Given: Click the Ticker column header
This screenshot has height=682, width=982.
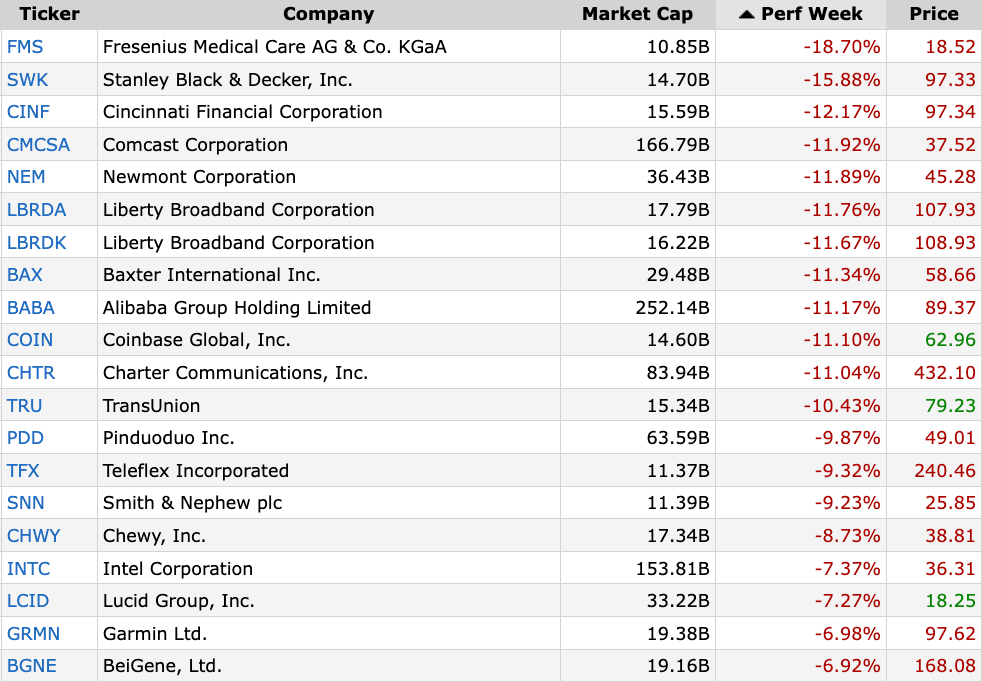Looking at the screenshot, I should click(49, 14).
